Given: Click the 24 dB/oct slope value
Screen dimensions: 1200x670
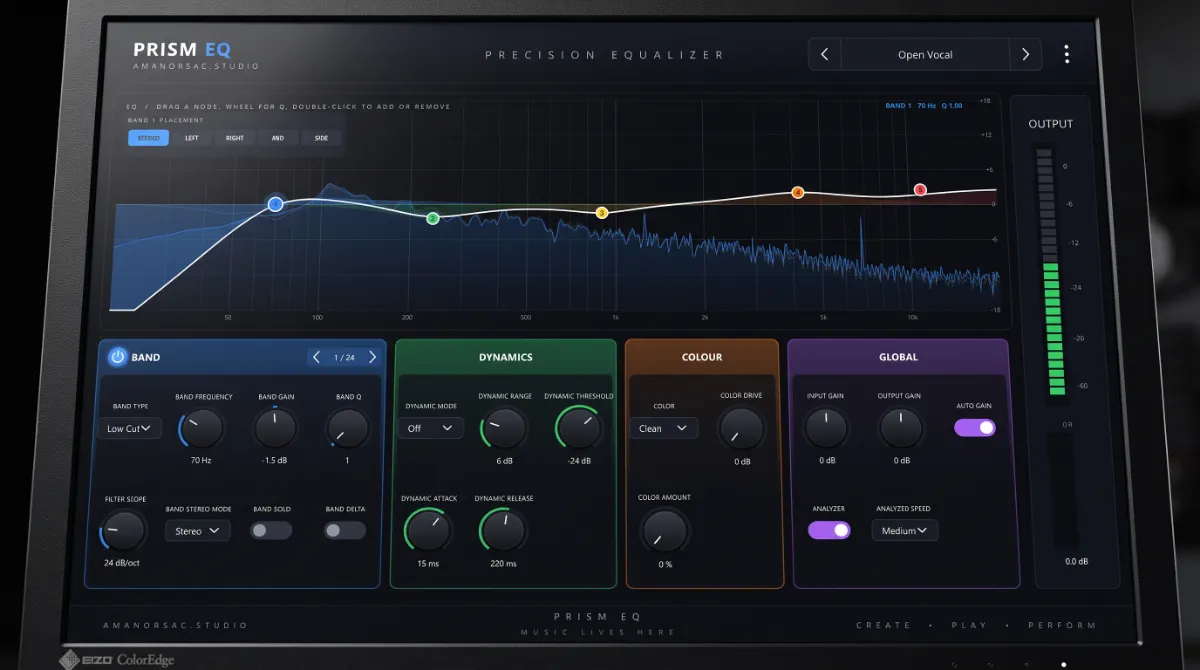Looking at the screenshot, I should [x=122, y=563].
